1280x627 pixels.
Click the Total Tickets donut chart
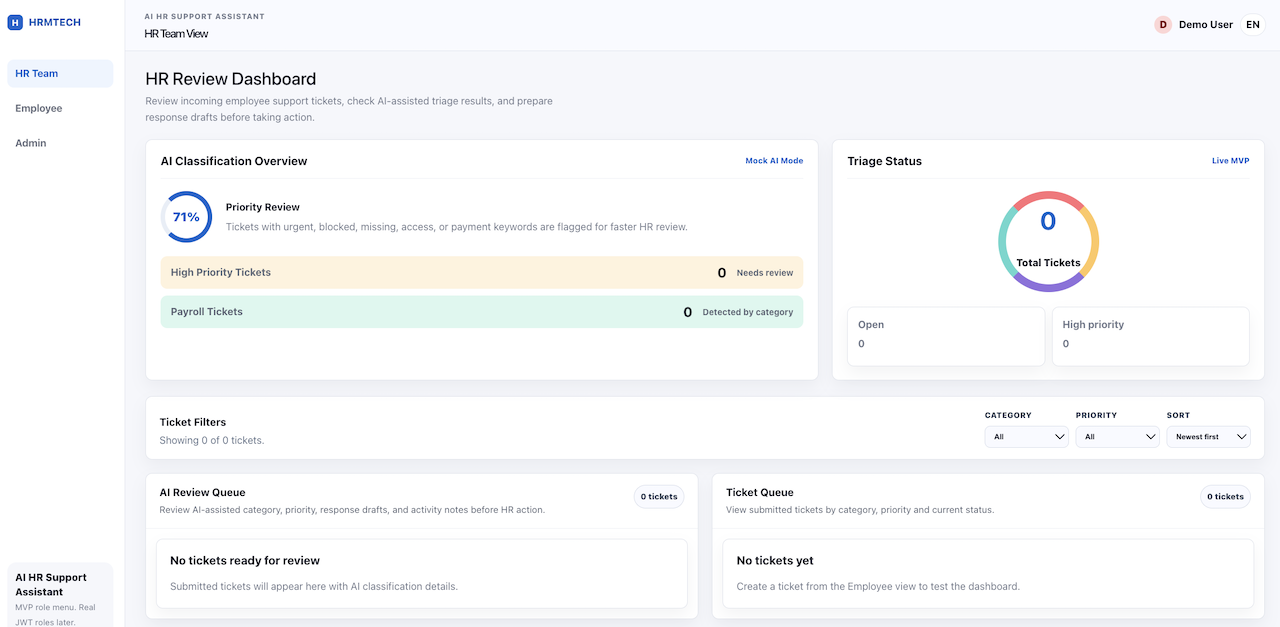point(1048,242)
